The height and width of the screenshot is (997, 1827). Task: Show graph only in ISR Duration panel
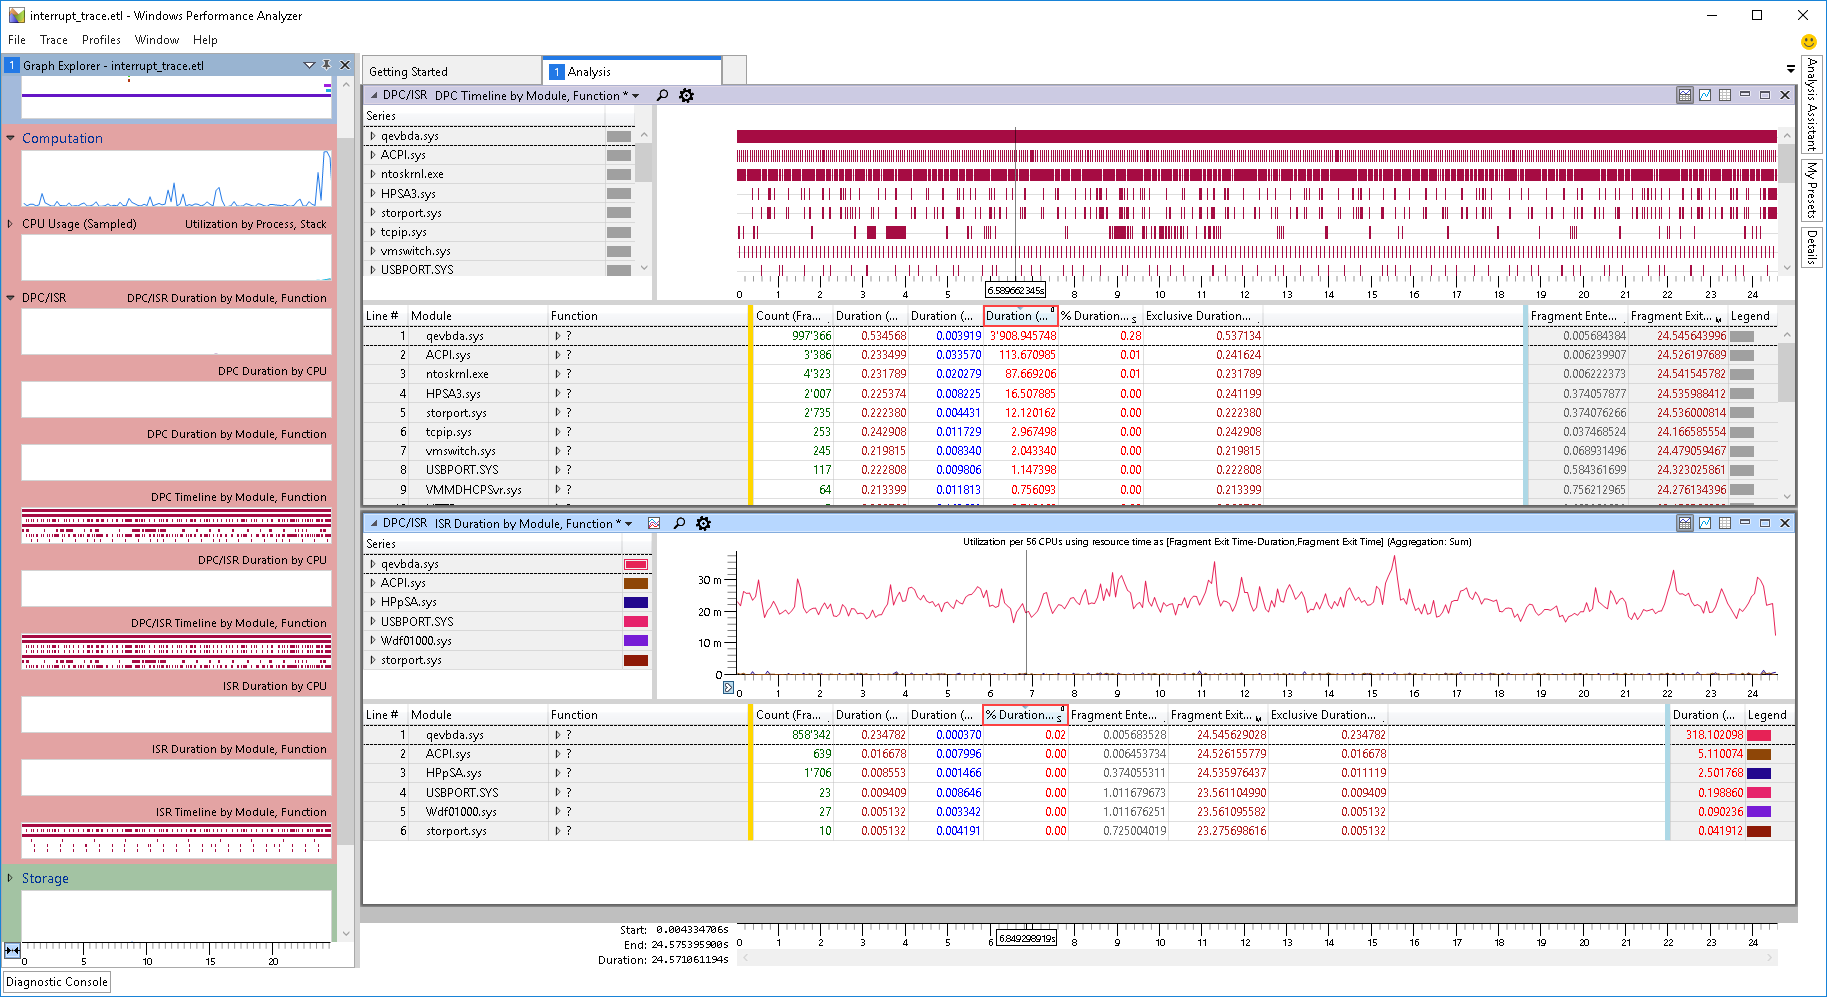click(1705, 523)
